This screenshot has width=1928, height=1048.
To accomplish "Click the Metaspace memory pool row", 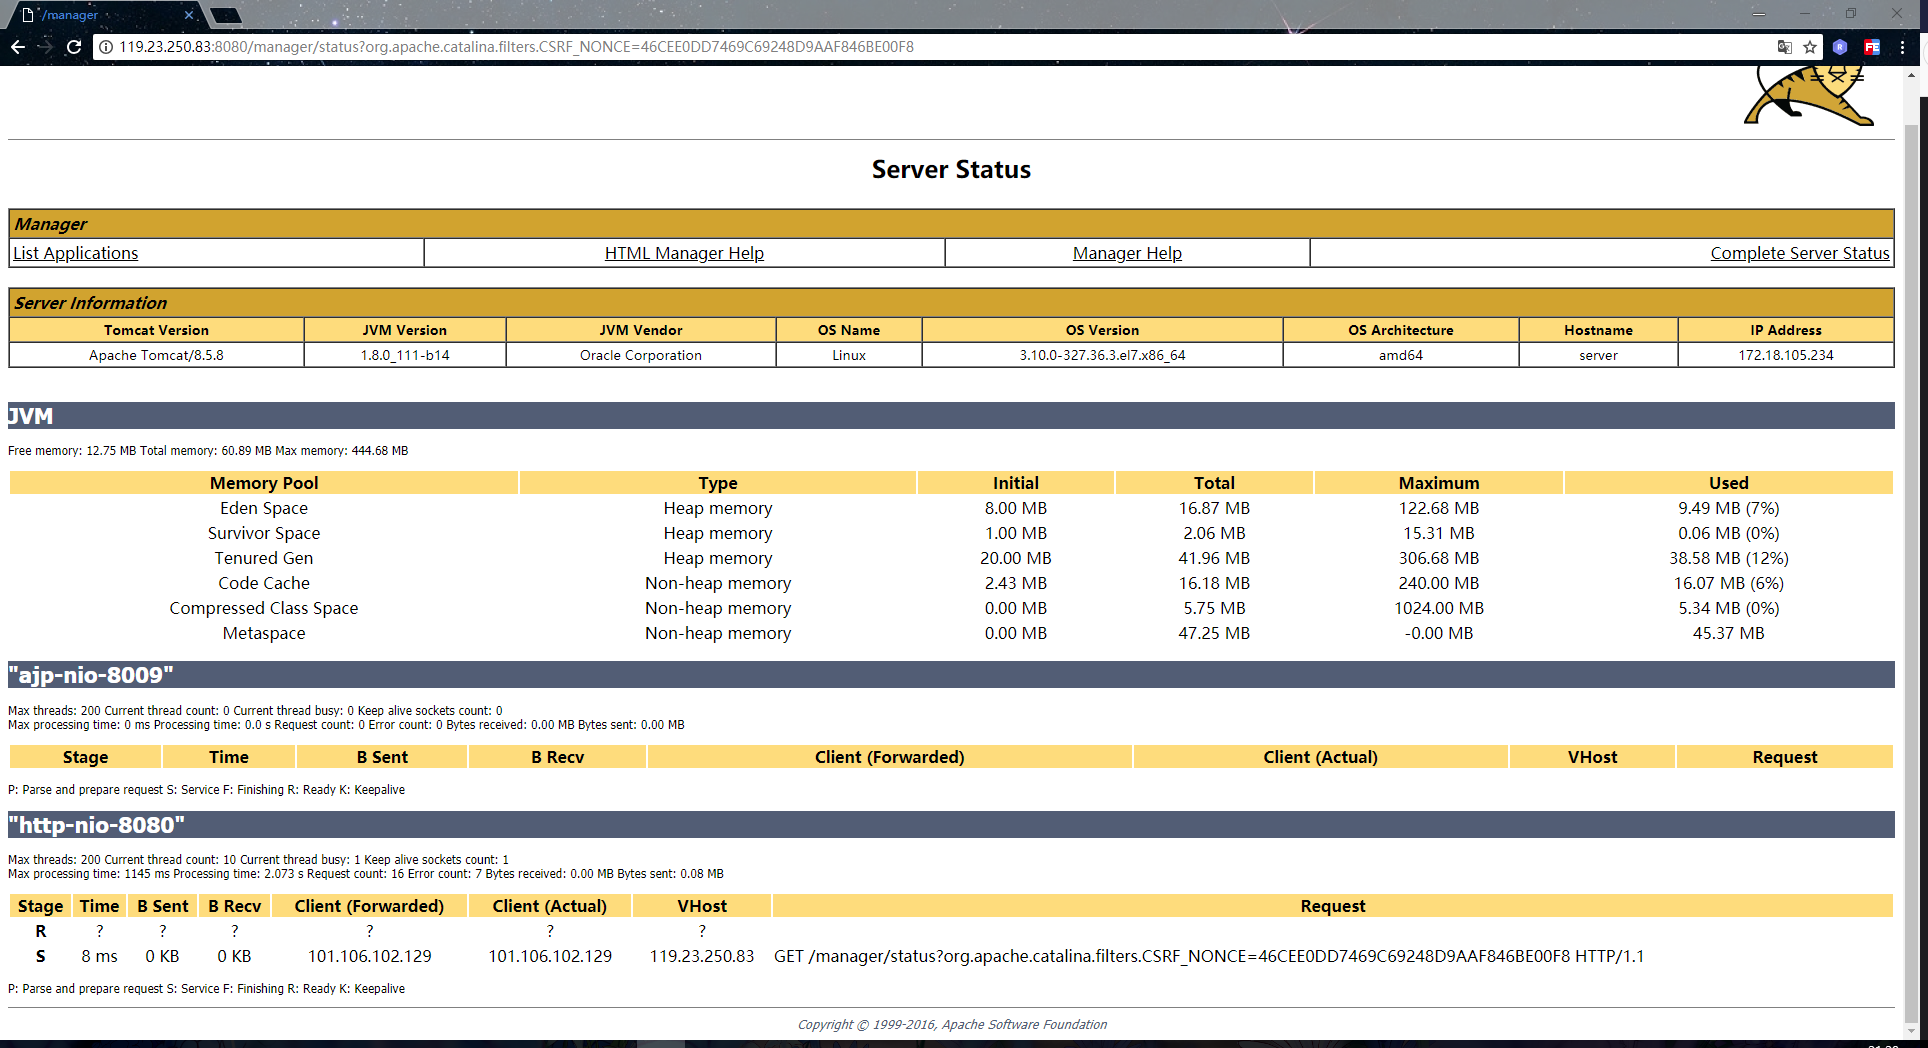I will [951, 633].
